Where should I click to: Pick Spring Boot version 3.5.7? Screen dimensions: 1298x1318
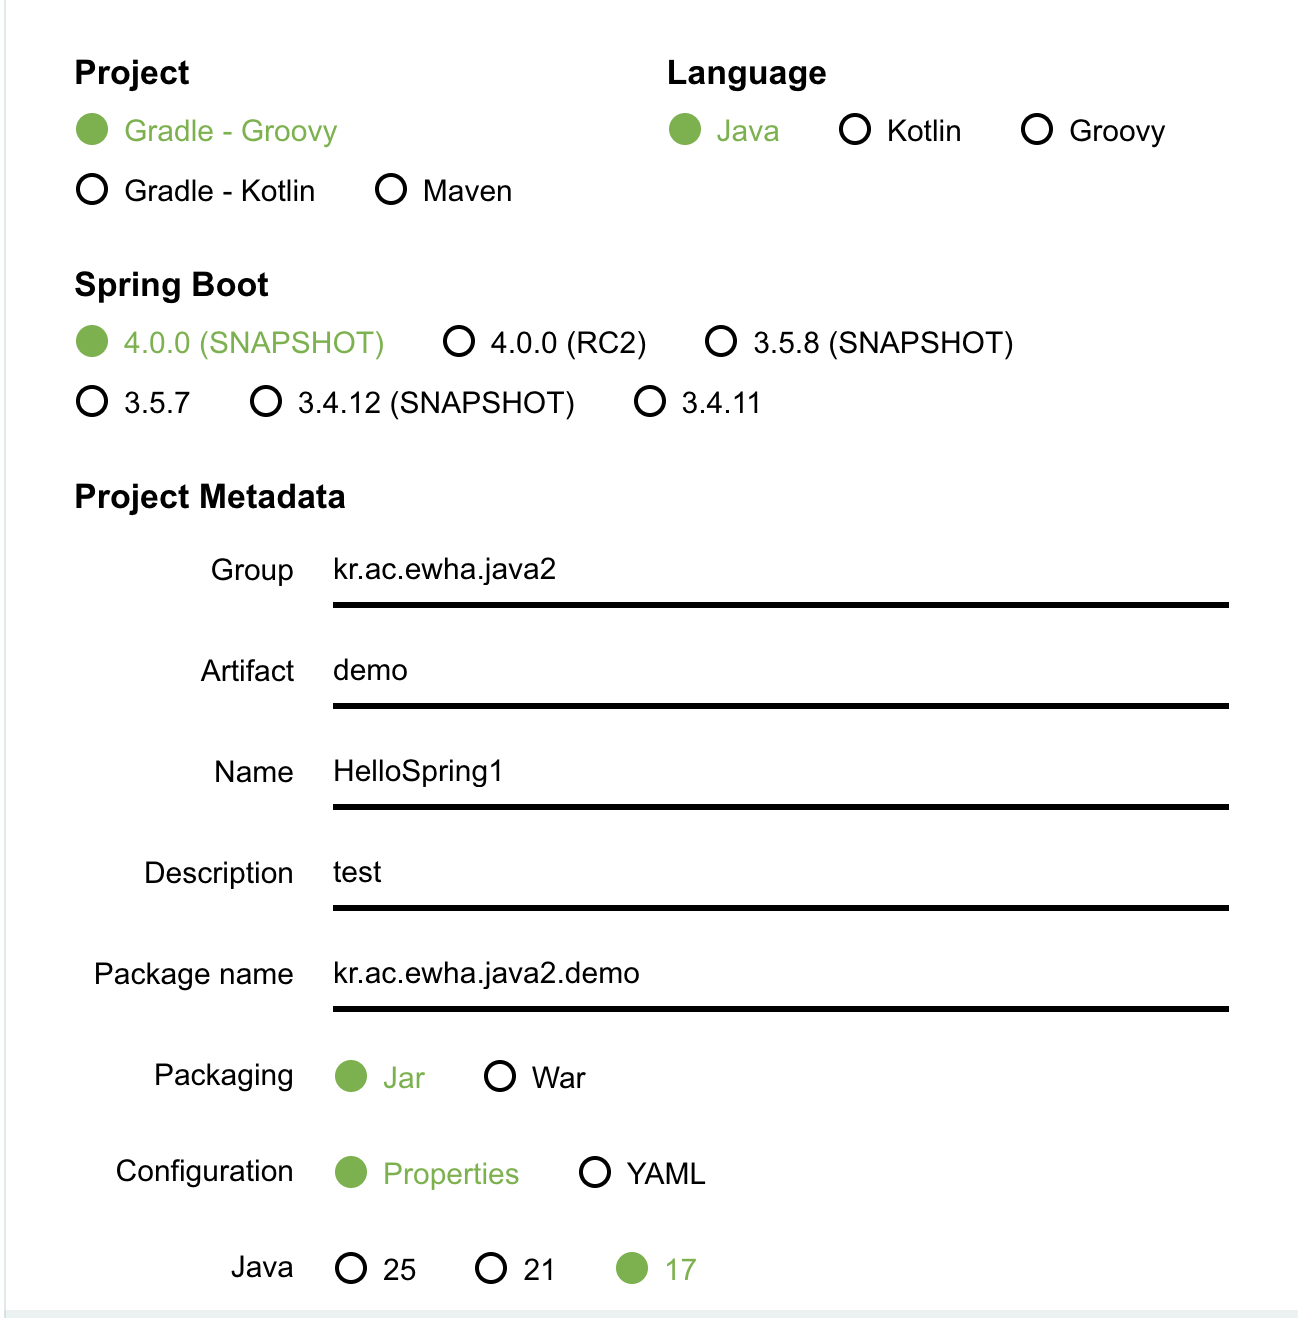92,402
